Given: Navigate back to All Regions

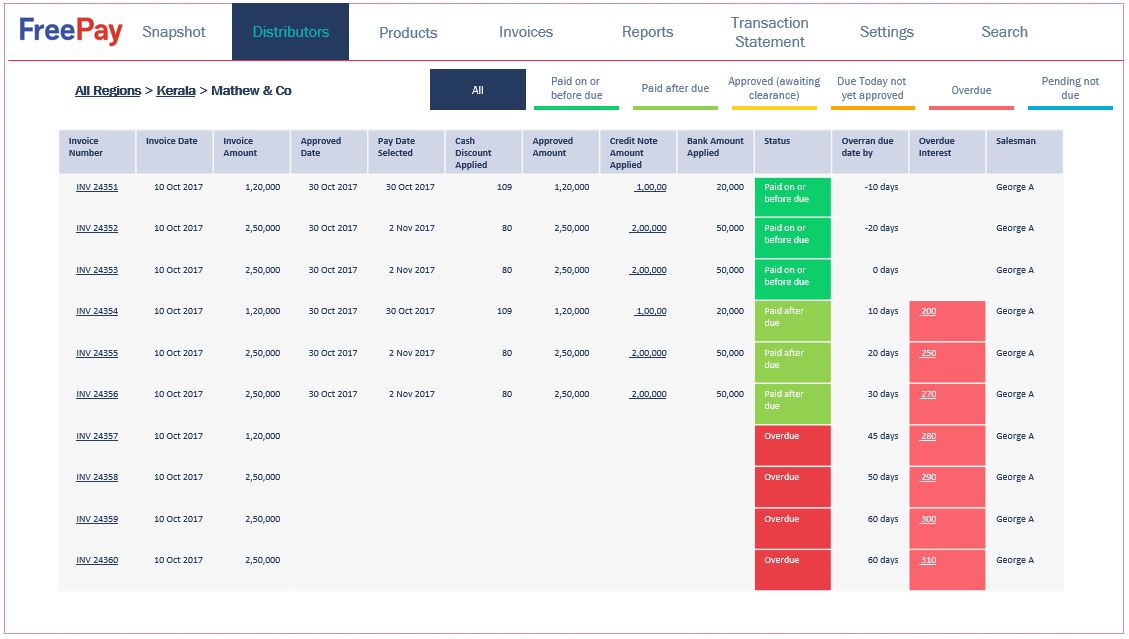Looking at the screenshot, I should [x=108, y=89].
